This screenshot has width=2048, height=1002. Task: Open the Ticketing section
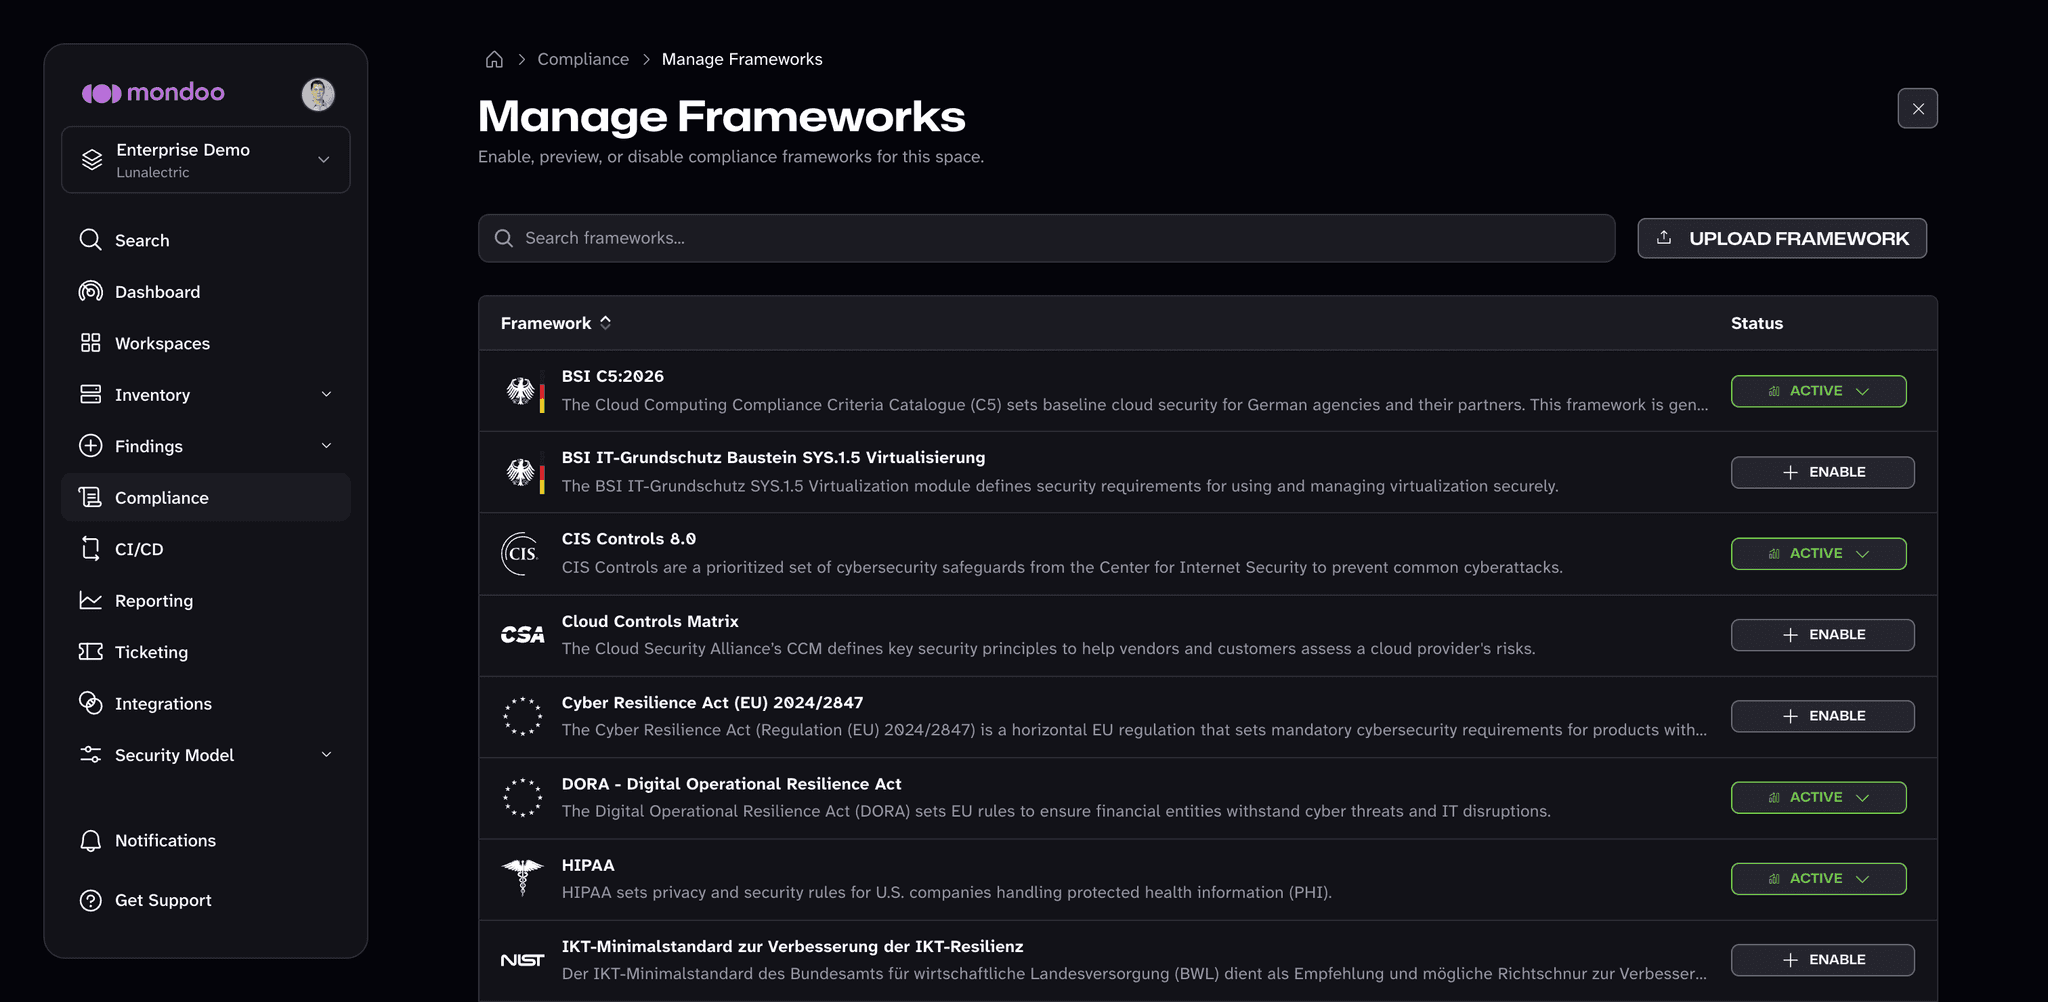pos(206,652)
